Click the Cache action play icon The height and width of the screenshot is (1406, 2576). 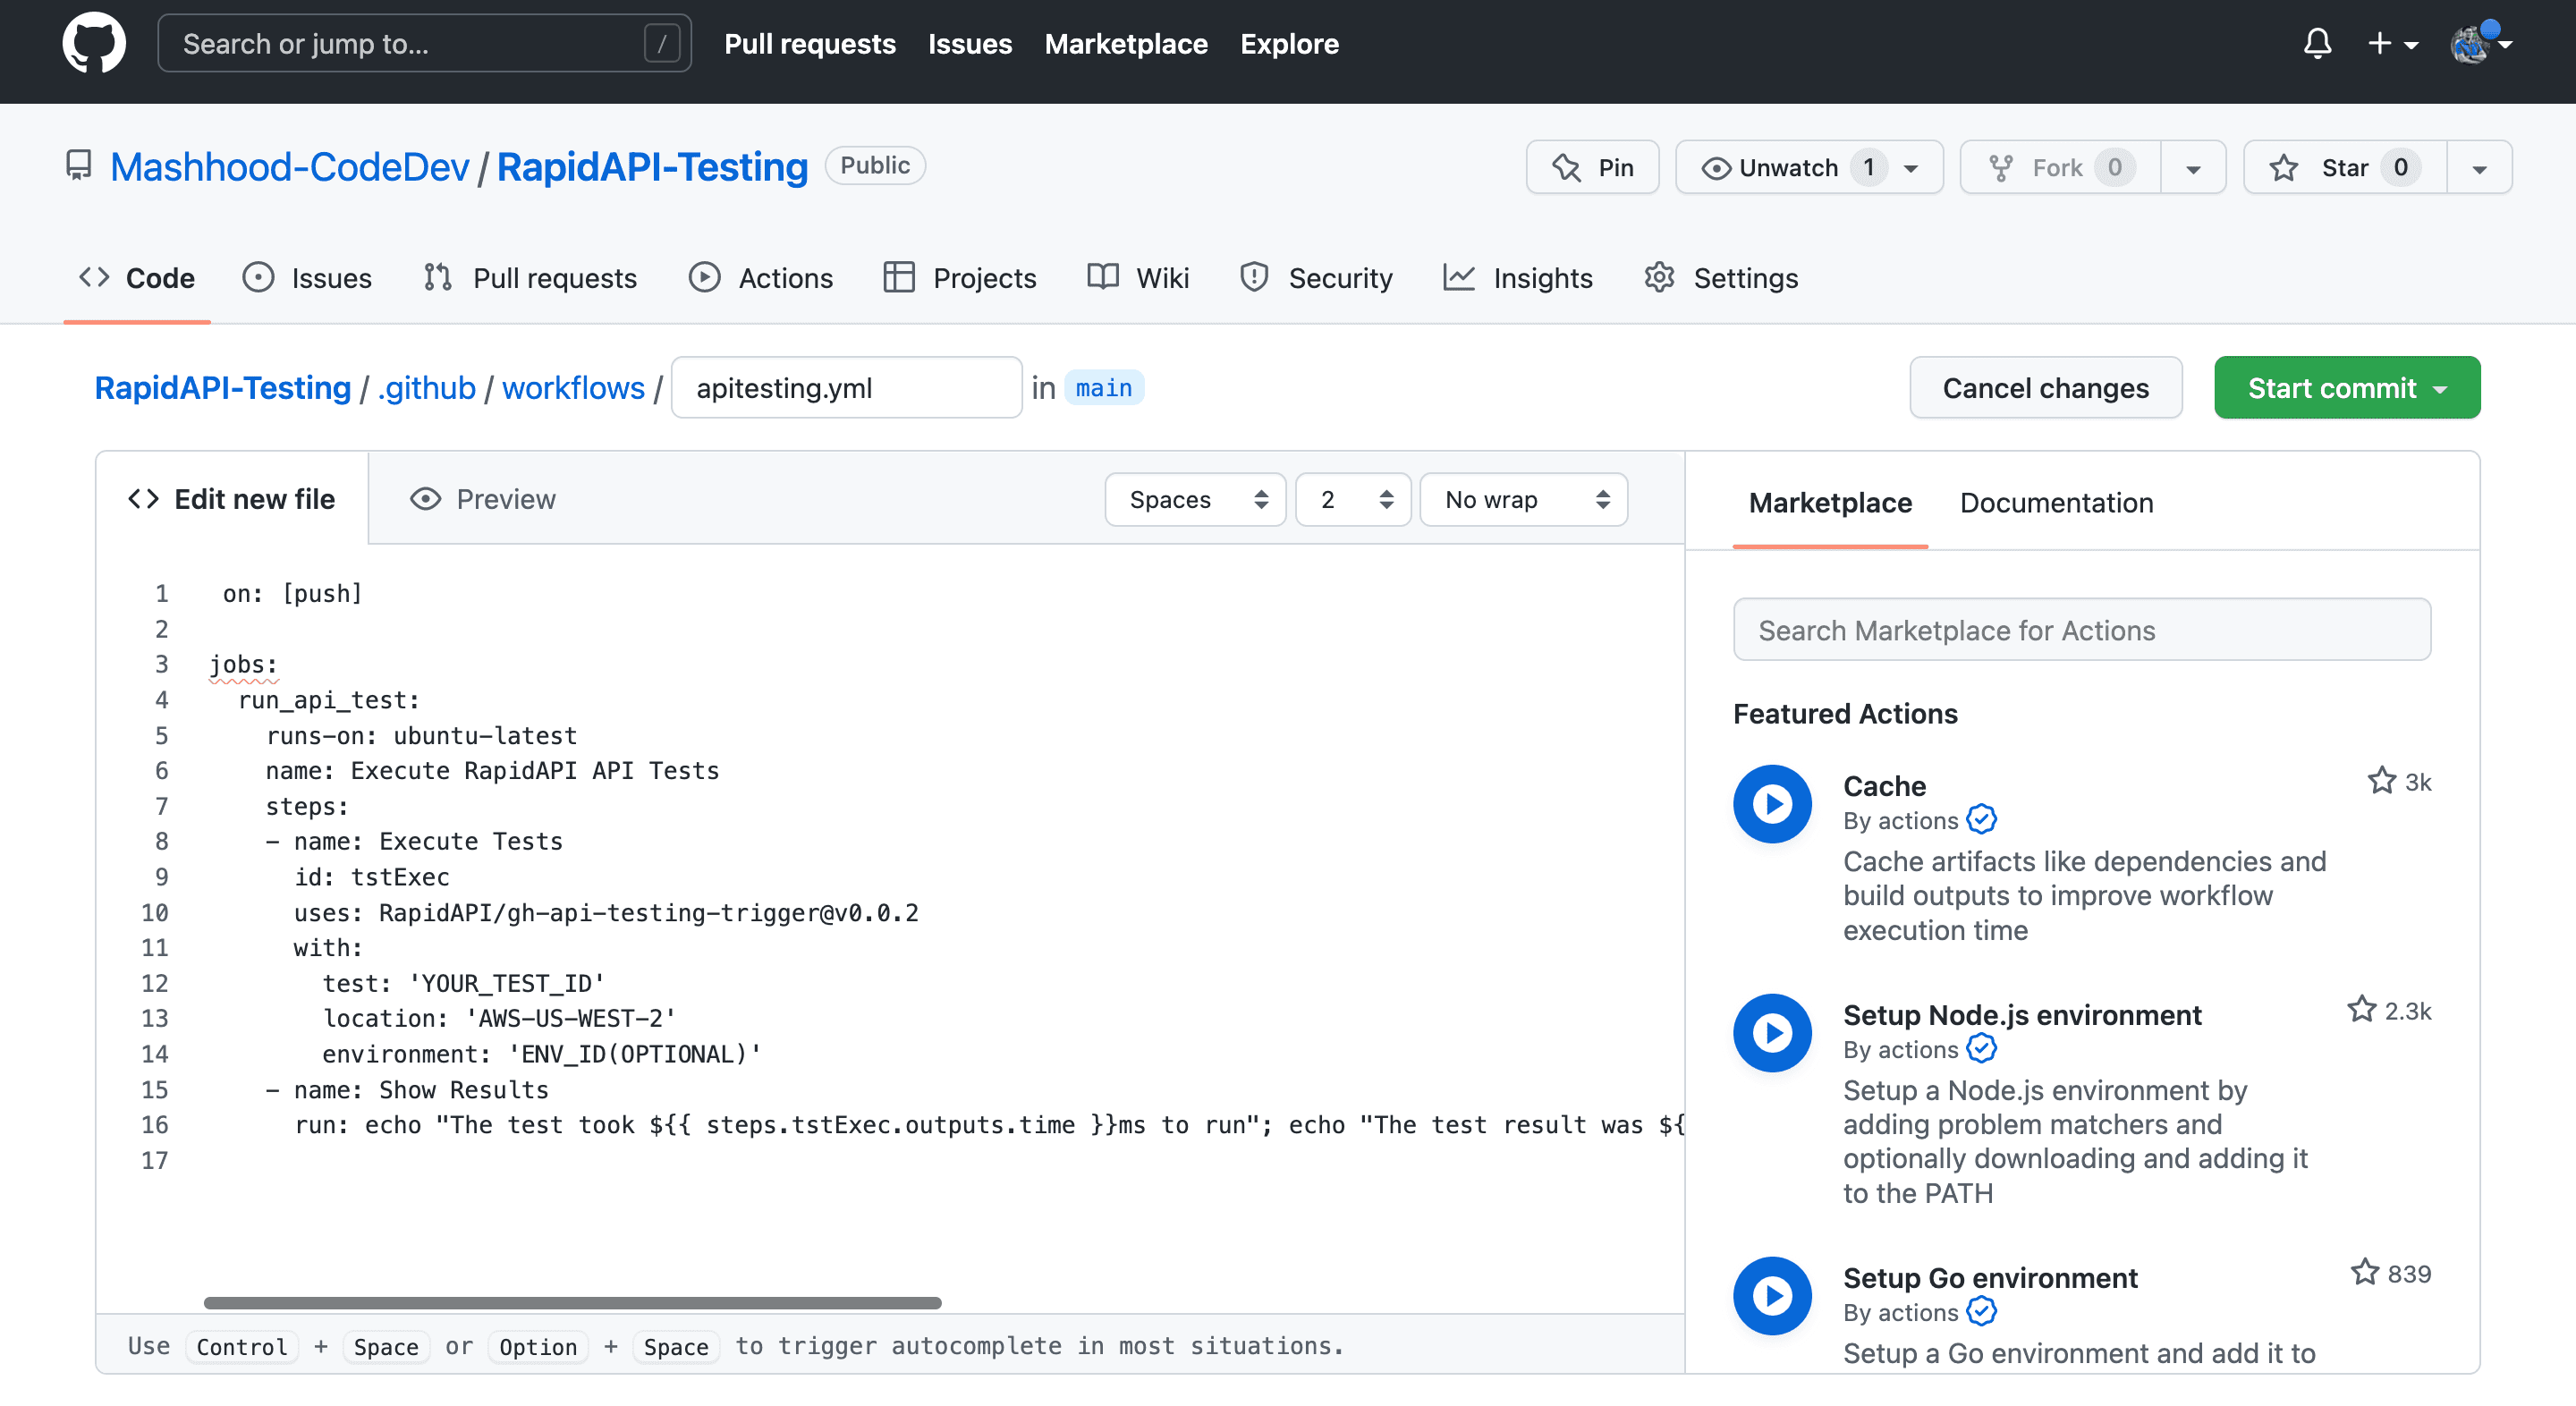pos(1772,803)
